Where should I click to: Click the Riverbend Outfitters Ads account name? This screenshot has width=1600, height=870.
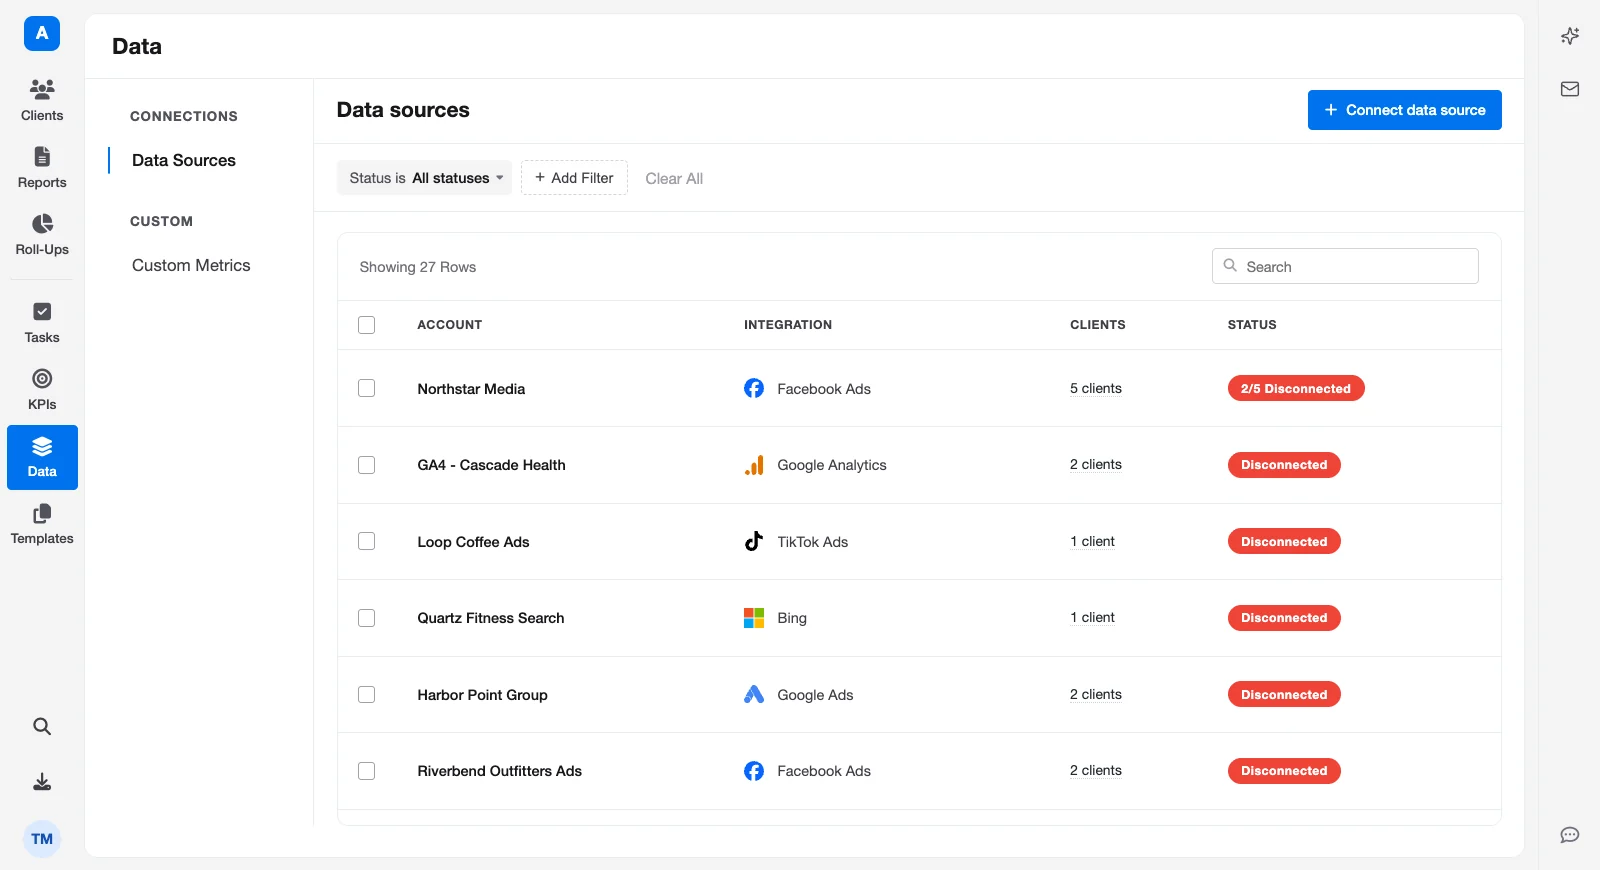[499, 771]
